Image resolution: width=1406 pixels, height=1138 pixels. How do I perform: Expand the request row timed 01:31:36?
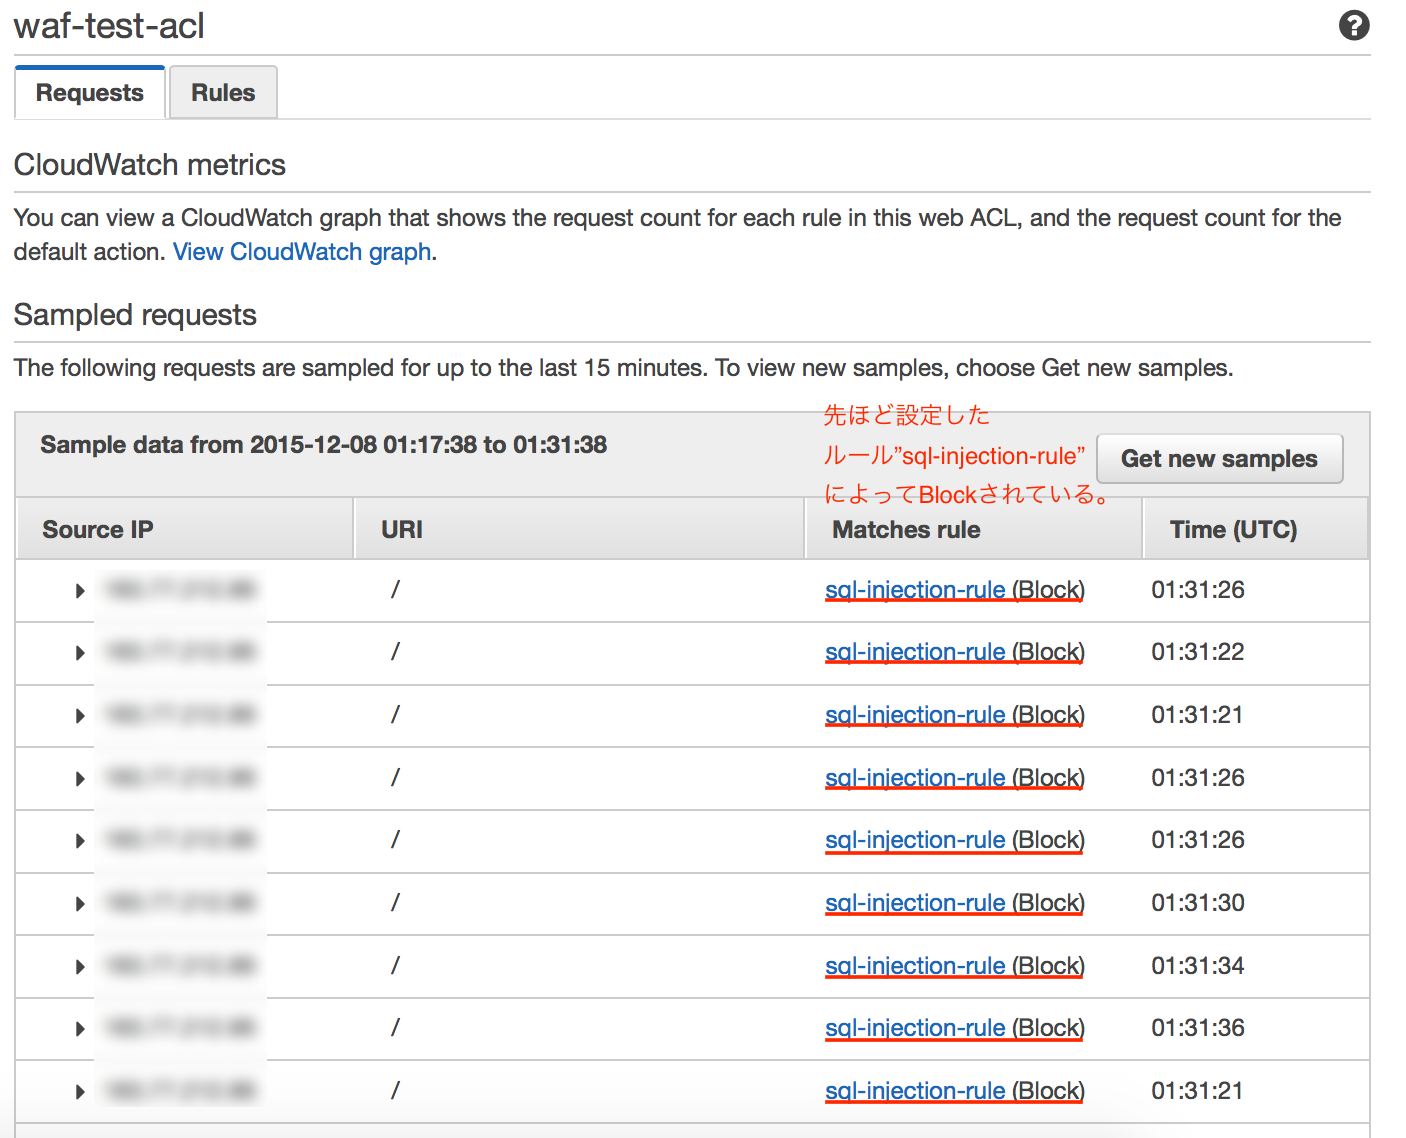pos(80,1028)
